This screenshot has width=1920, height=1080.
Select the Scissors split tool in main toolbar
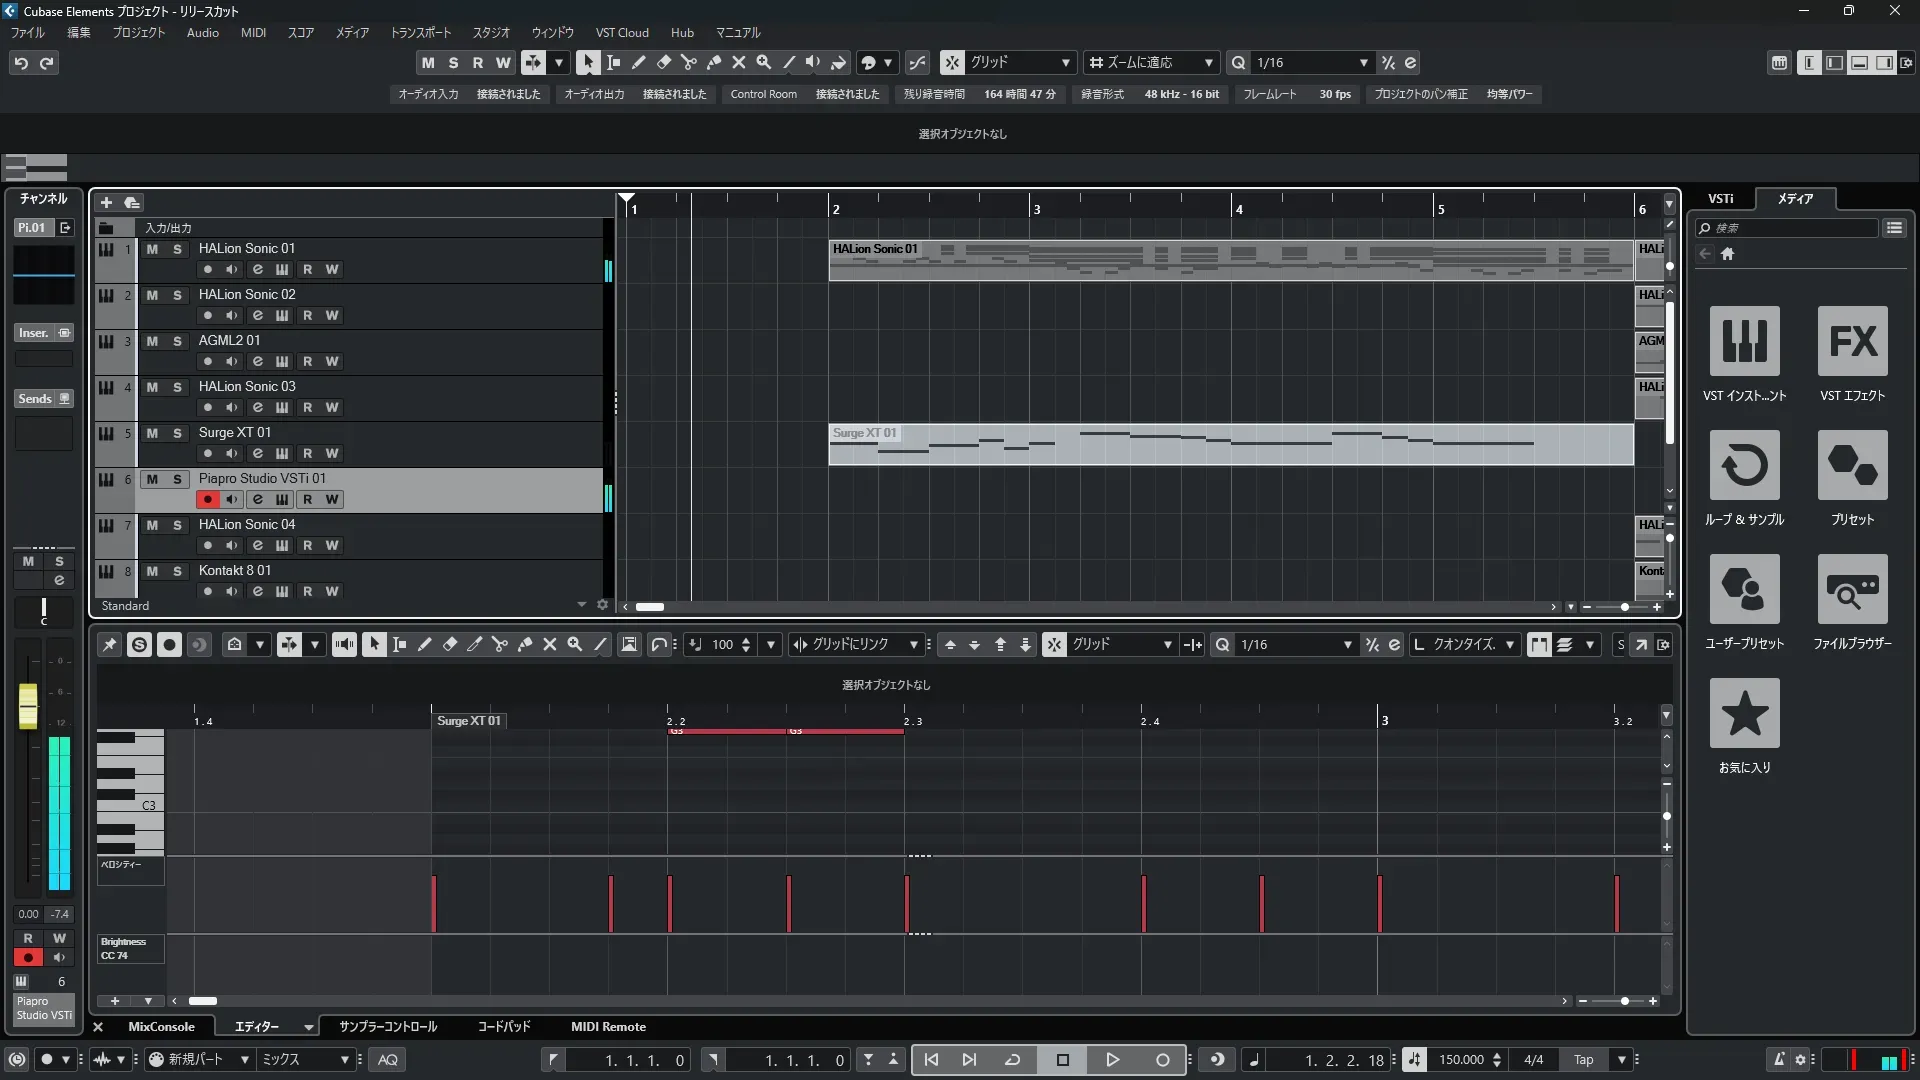click(x=689, y=62)
